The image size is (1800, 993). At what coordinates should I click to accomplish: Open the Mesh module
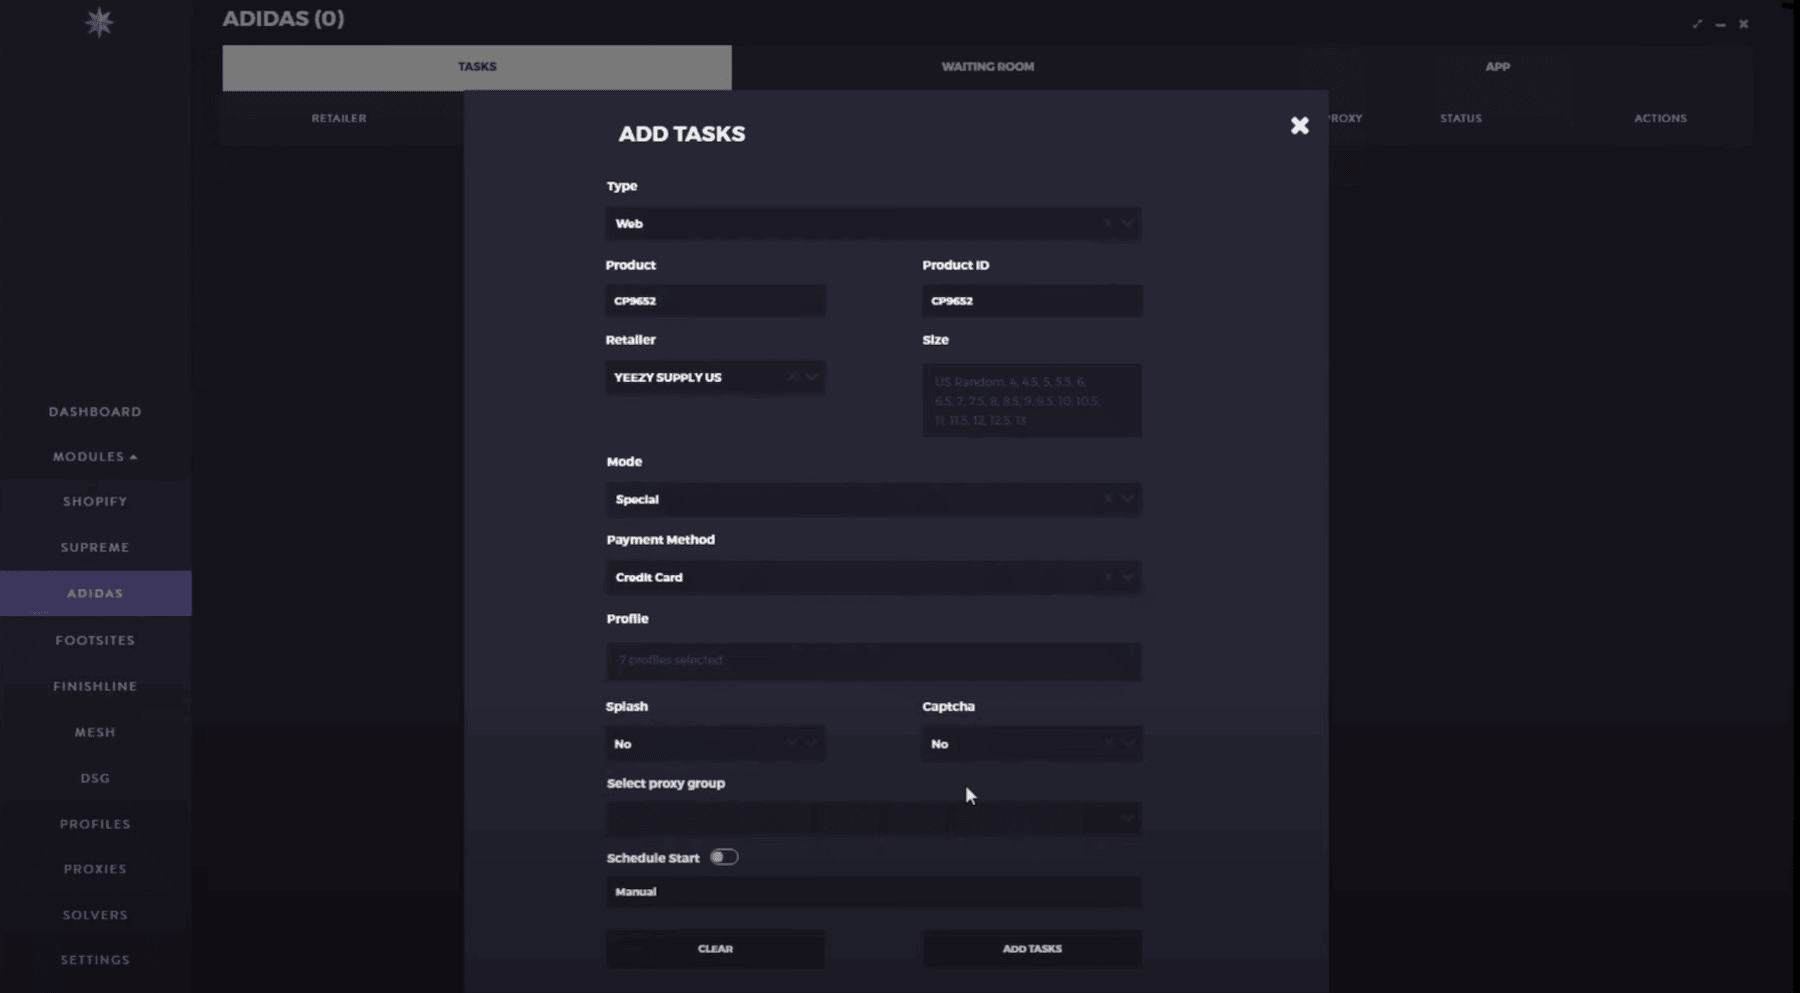(x=95, y=732)
